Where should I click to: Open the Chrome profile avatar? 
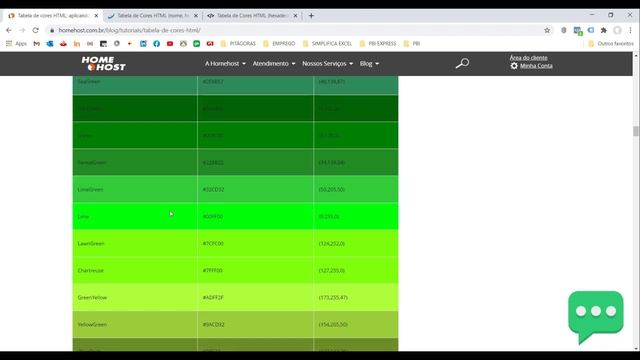617,30
